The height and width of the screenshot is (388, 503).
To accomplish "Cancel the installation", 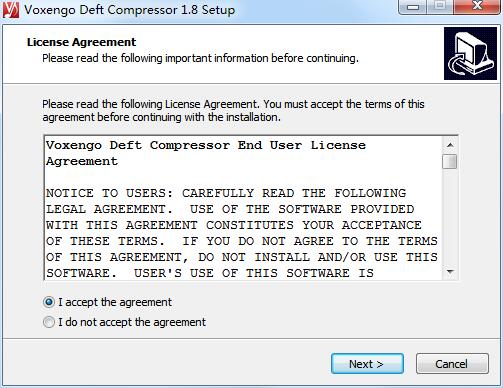I will coord(452,364).
